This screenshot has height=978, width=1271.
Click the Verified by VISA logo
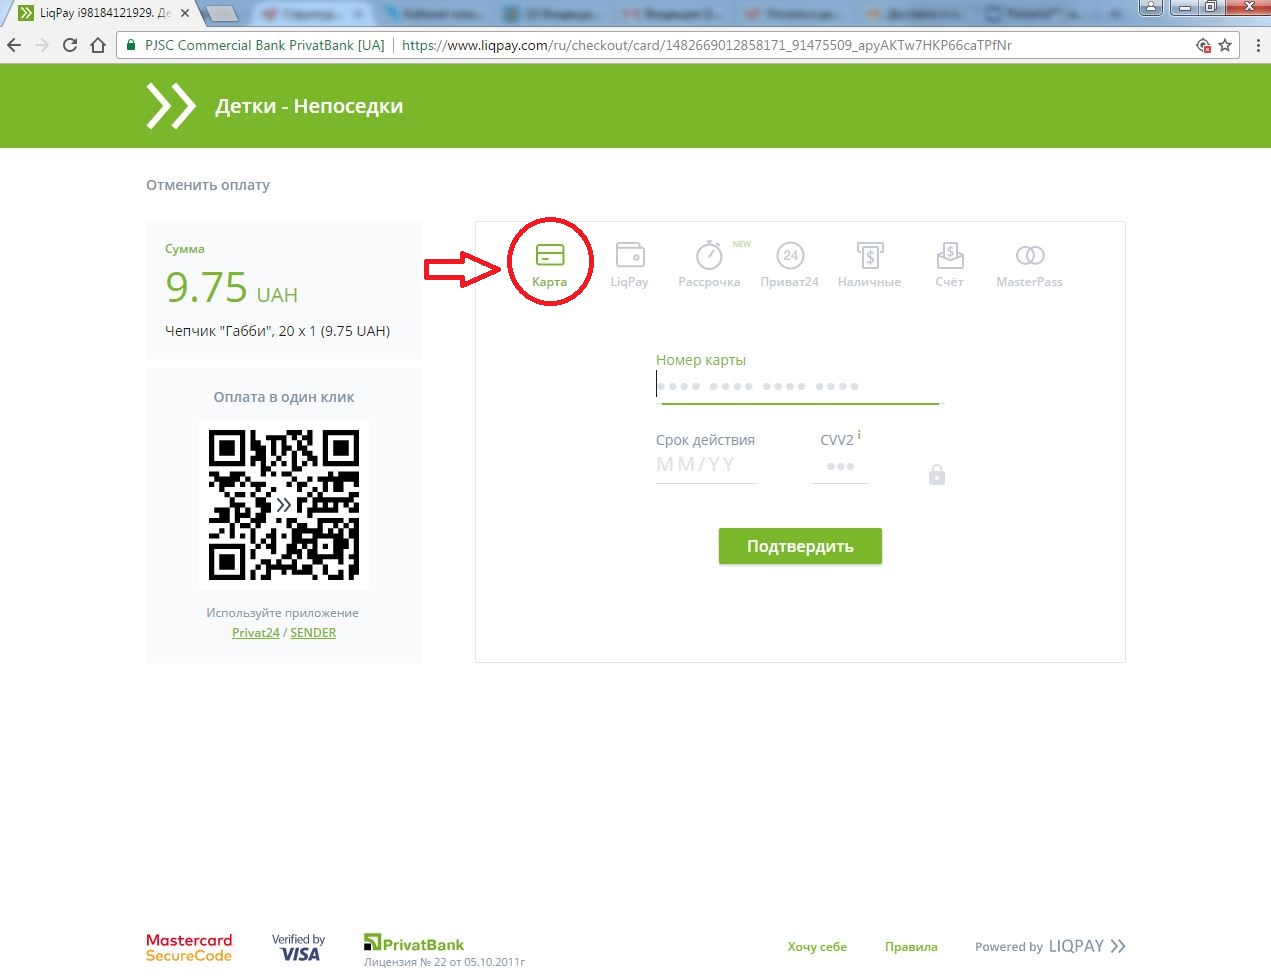[x=298, y=947]
